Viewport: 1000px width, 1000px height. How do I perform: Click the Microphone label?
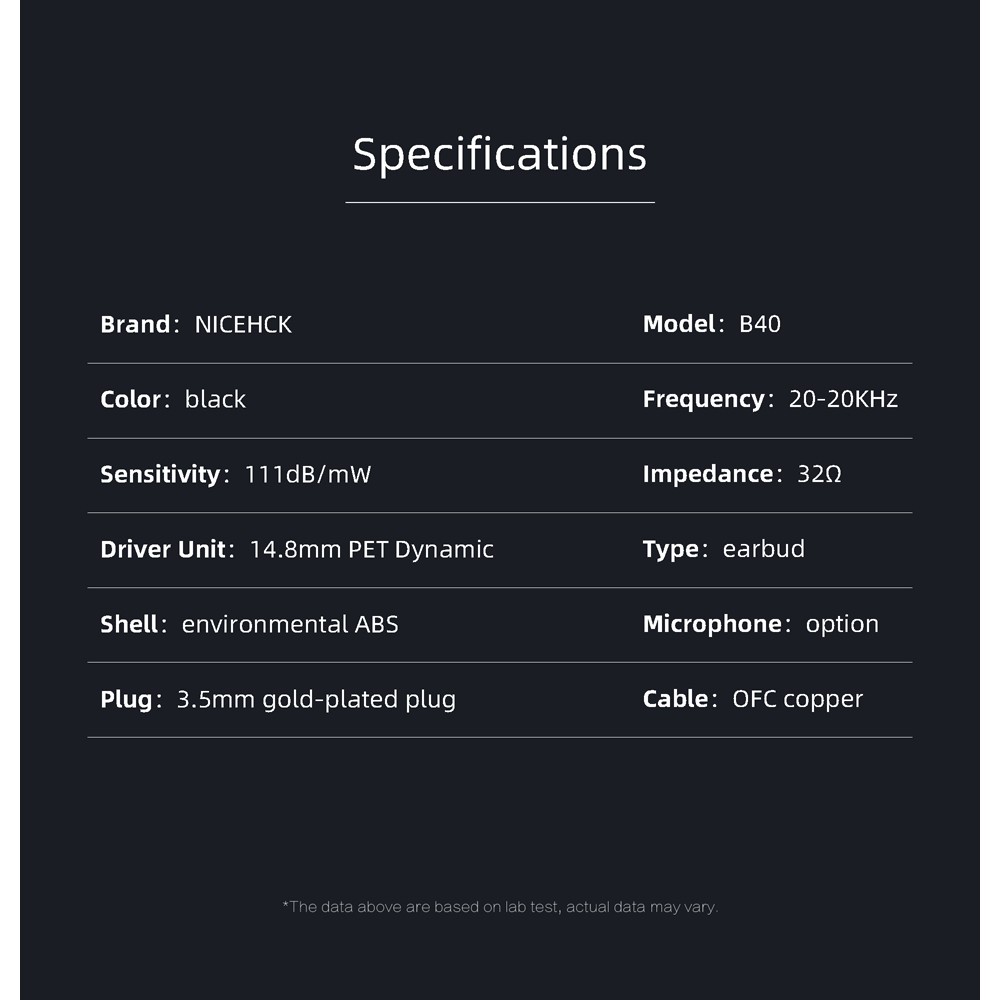click(712, 624)
